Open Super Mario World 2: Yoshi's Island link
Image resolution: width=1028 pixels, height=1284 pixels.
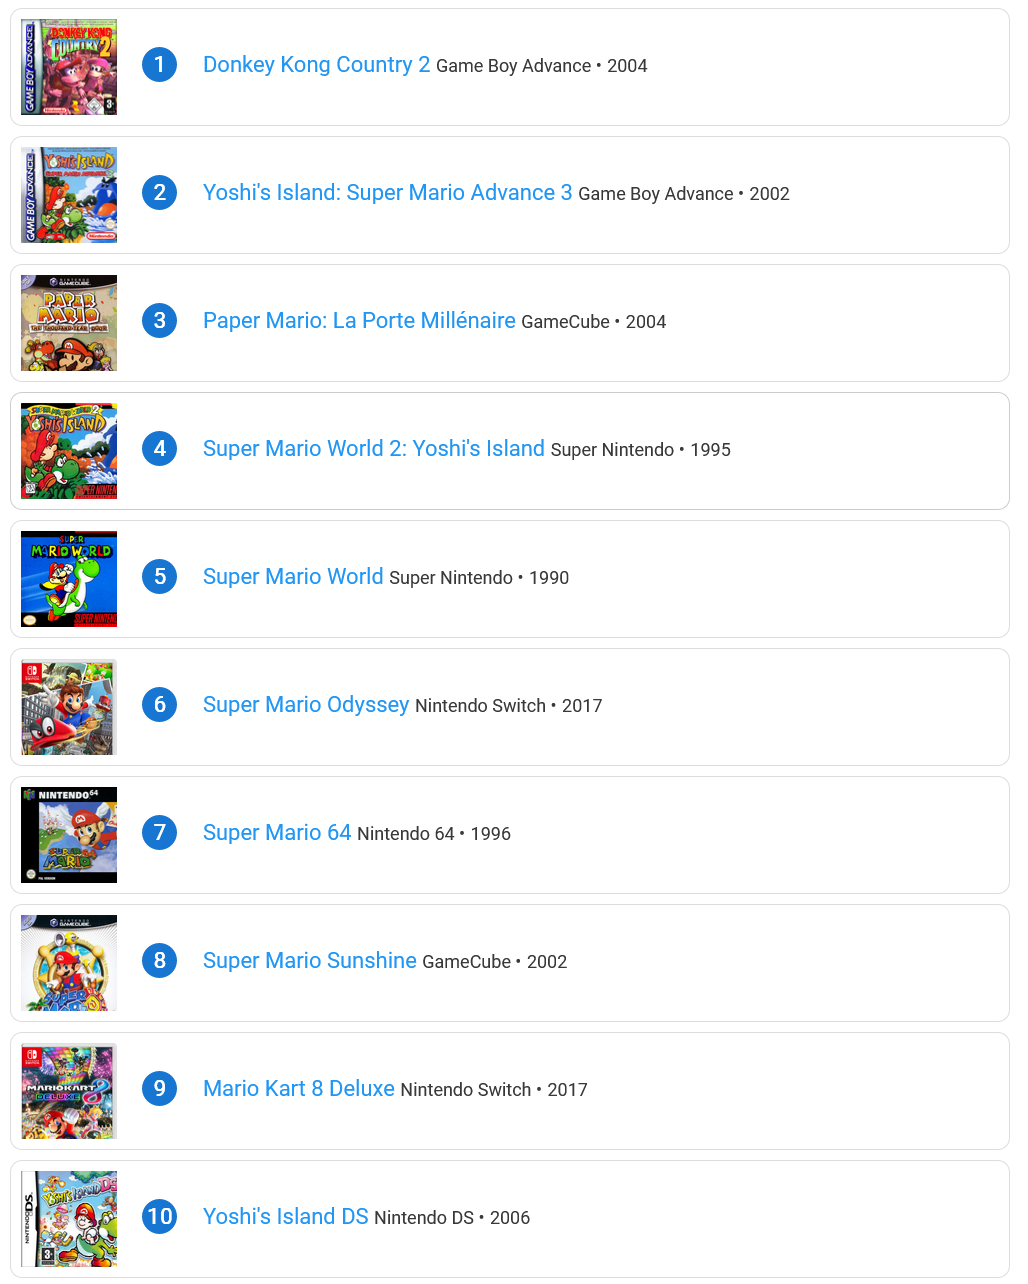pos(373,449)
